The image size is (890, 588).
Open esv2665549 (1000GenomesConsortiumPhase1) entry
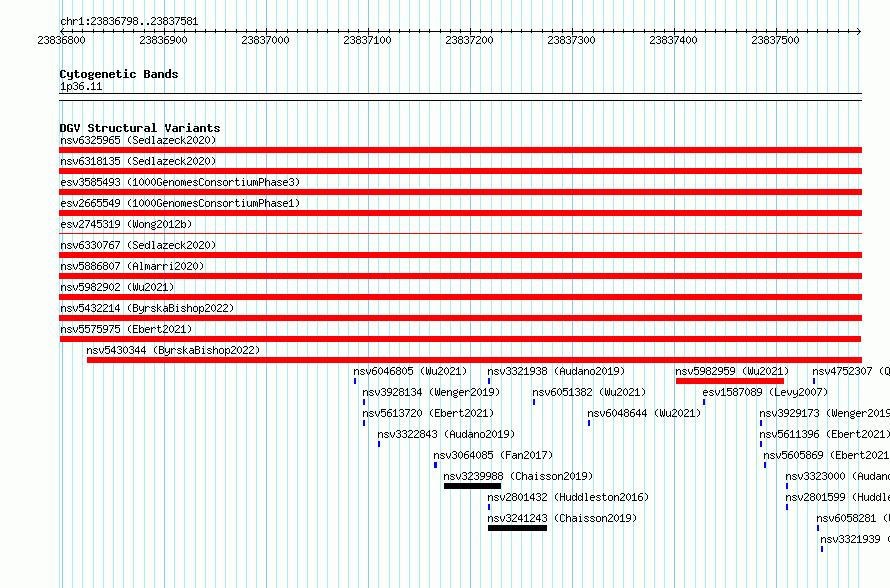click(180, 203)
